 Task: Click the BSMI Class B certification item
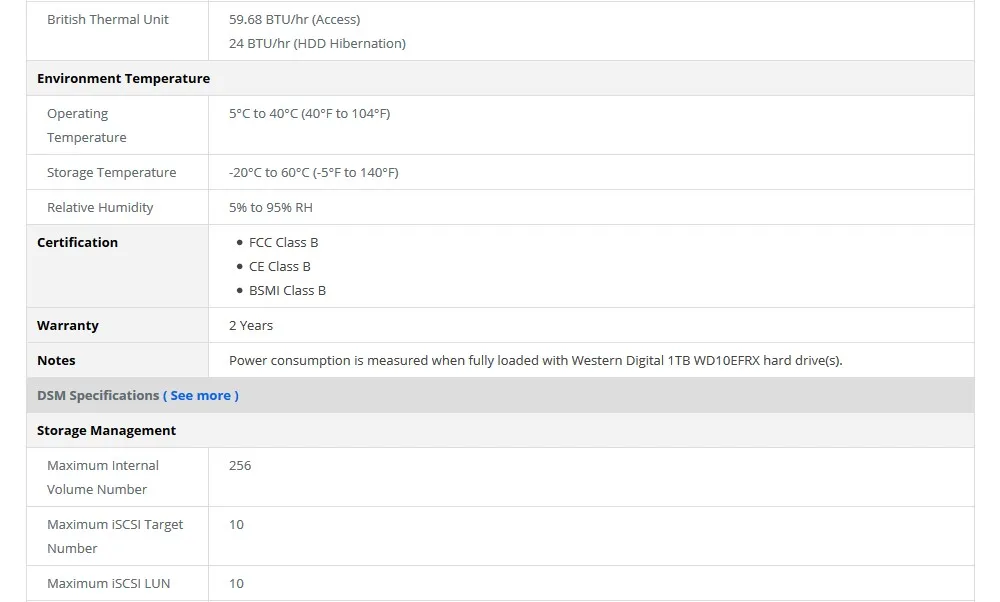coord(287,291)
